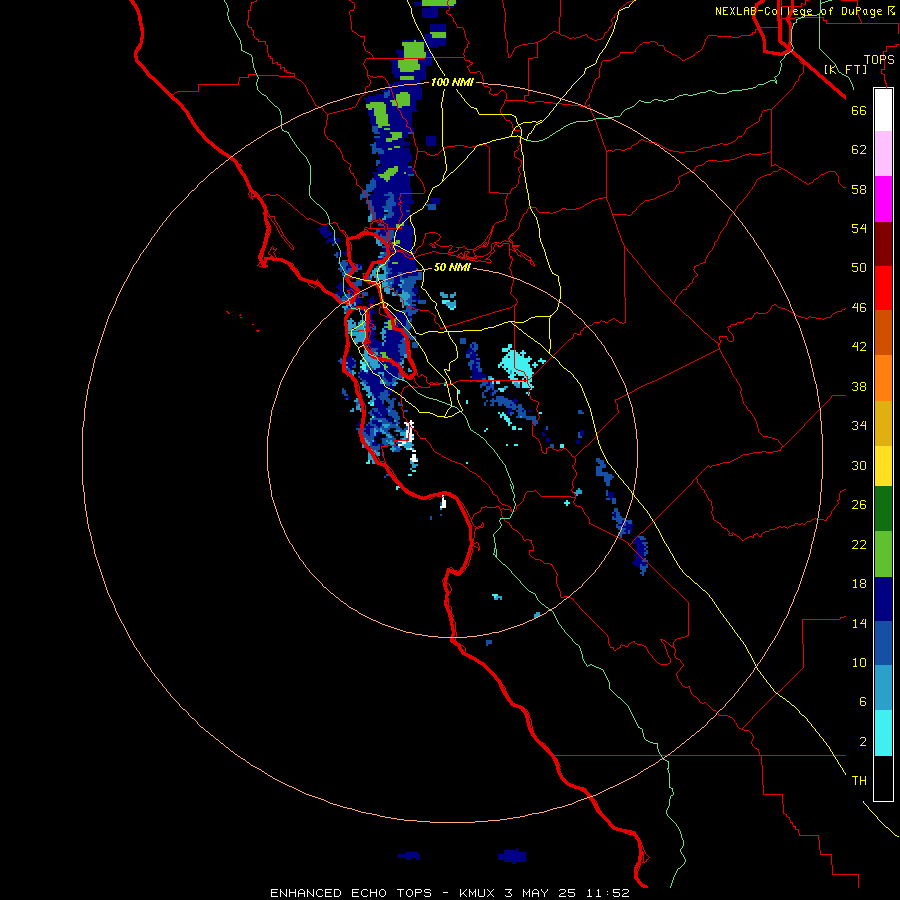
Task: Click the 50 NMI range ring label
Action: (452, 267)
